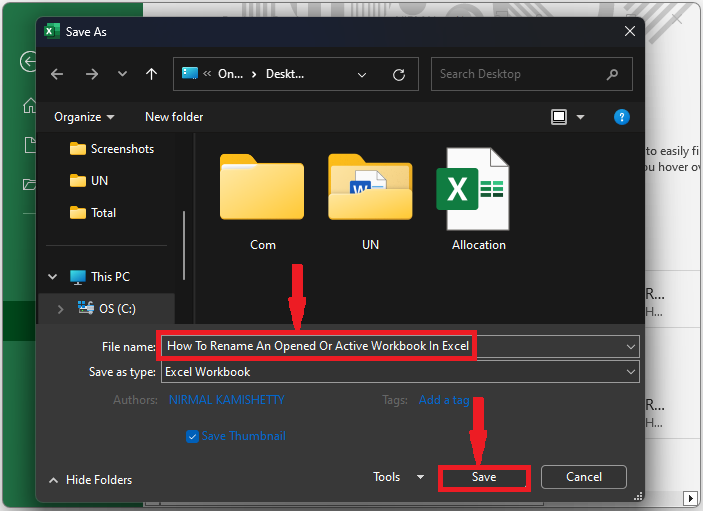Go back using the left arrow navigation

57,74
